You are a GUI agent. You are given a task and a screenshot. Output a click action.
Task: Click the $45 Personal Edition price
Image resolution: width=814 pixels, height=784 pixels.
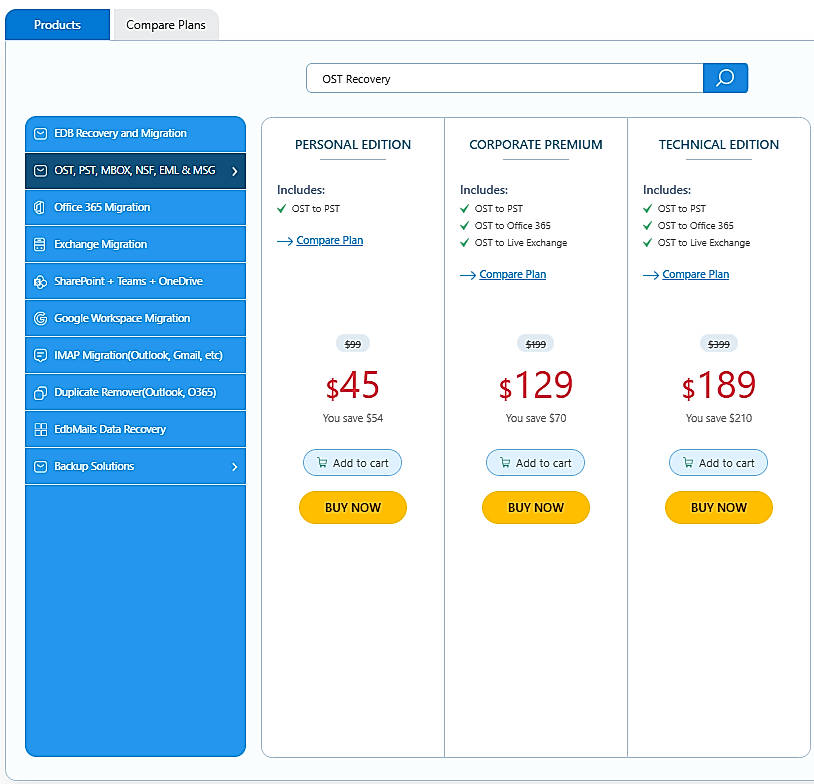[352, 385]
